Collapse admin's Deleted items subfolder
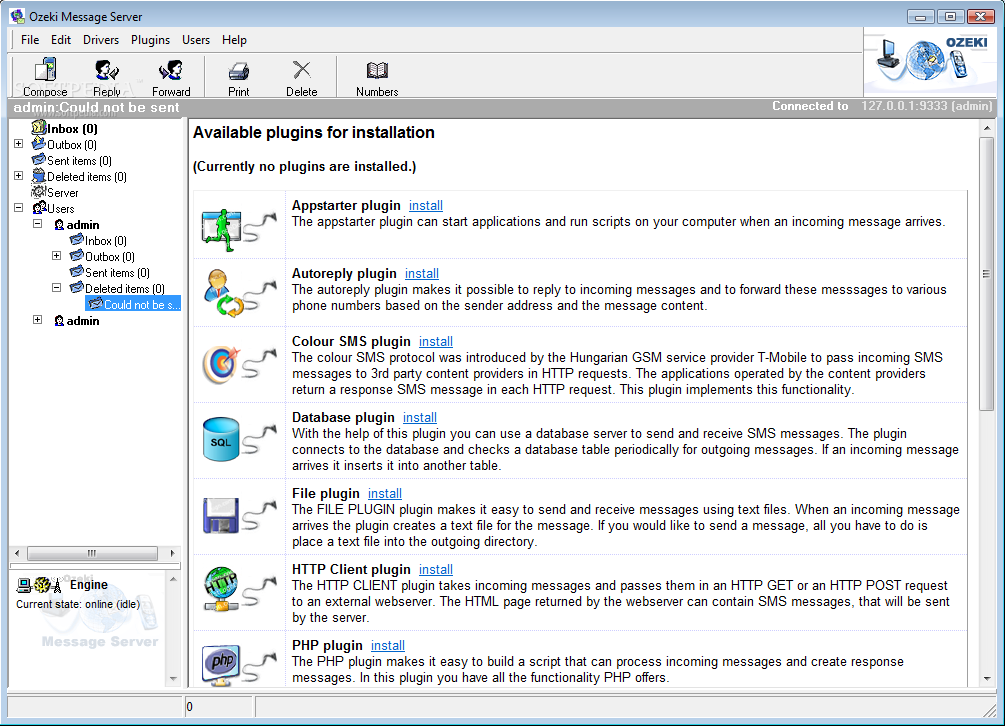Viewport: 1005px width, 726px height. tap(56, 288)
